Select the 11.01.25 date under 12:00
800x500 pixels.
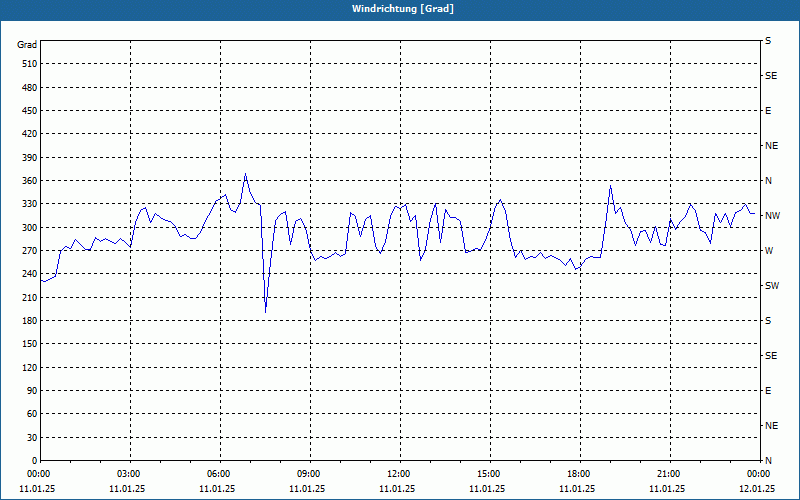[x=397, y=489]
